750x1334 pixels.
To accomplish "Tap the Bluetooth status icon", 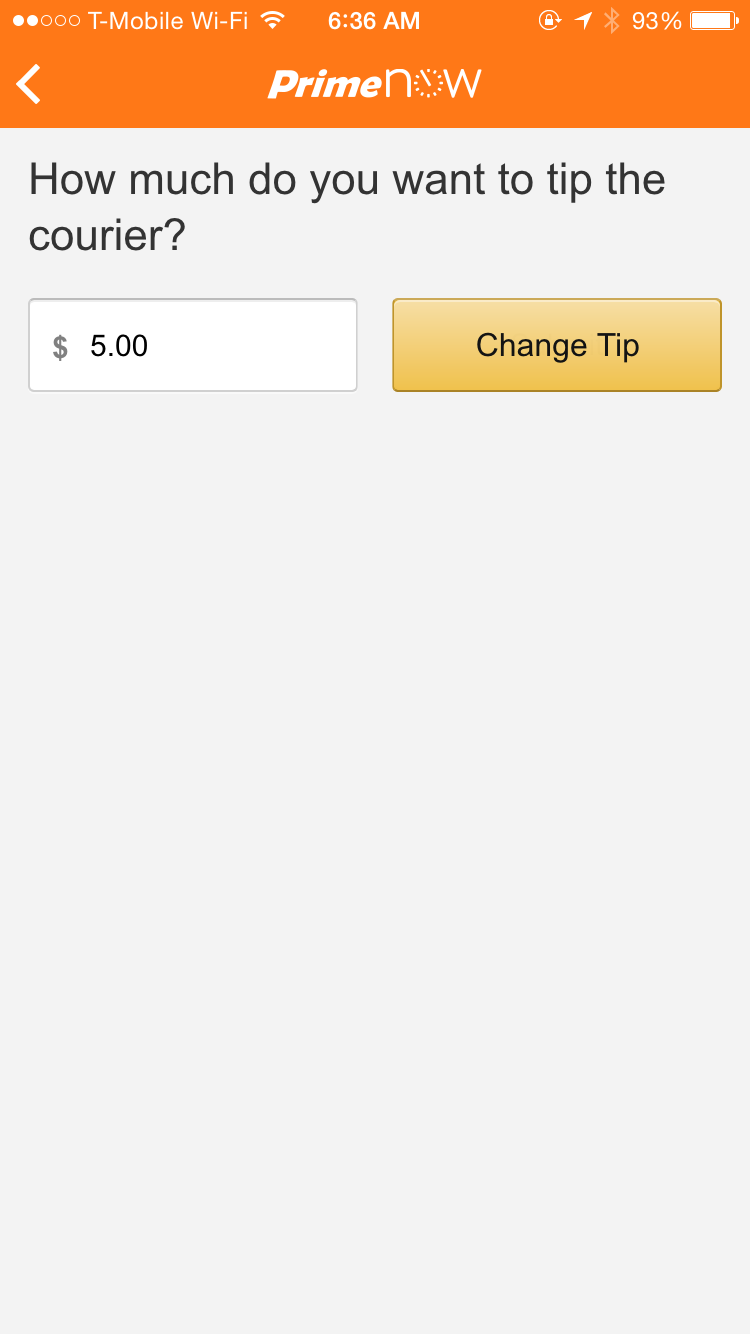I will coord(611,20).
